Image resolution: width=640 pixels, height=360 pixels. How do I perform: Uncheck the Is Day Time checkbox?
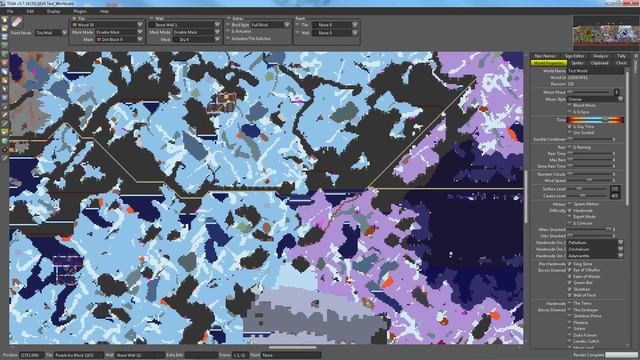(570, 127)
